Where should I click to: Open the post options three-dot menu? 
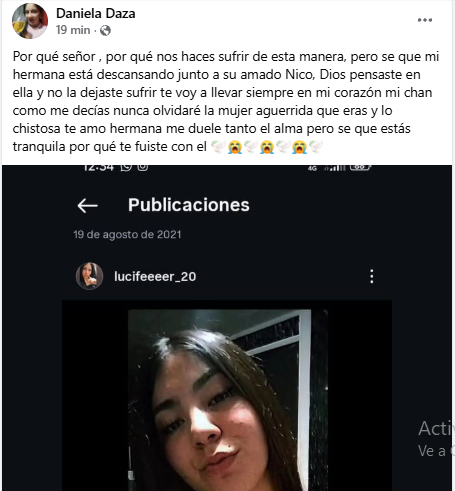(425, 20)
